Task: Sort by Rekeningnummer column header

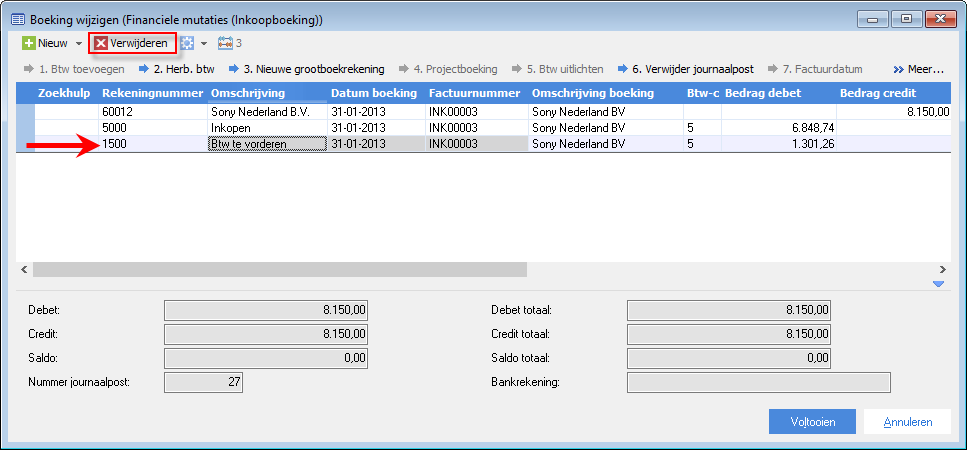Action: point(152,93)
